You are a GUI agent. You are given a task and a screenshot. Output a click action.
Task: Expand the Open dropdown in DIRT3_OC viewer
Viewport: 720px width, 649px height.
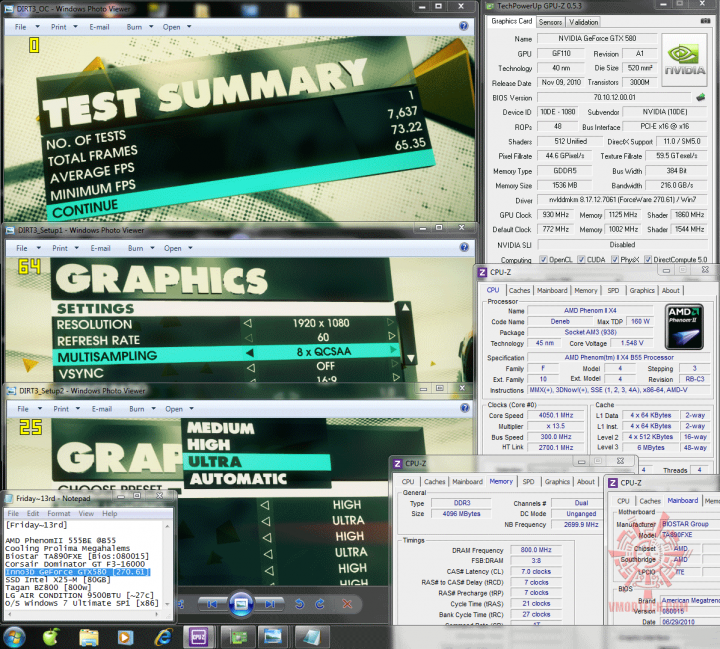pos(189,27)
